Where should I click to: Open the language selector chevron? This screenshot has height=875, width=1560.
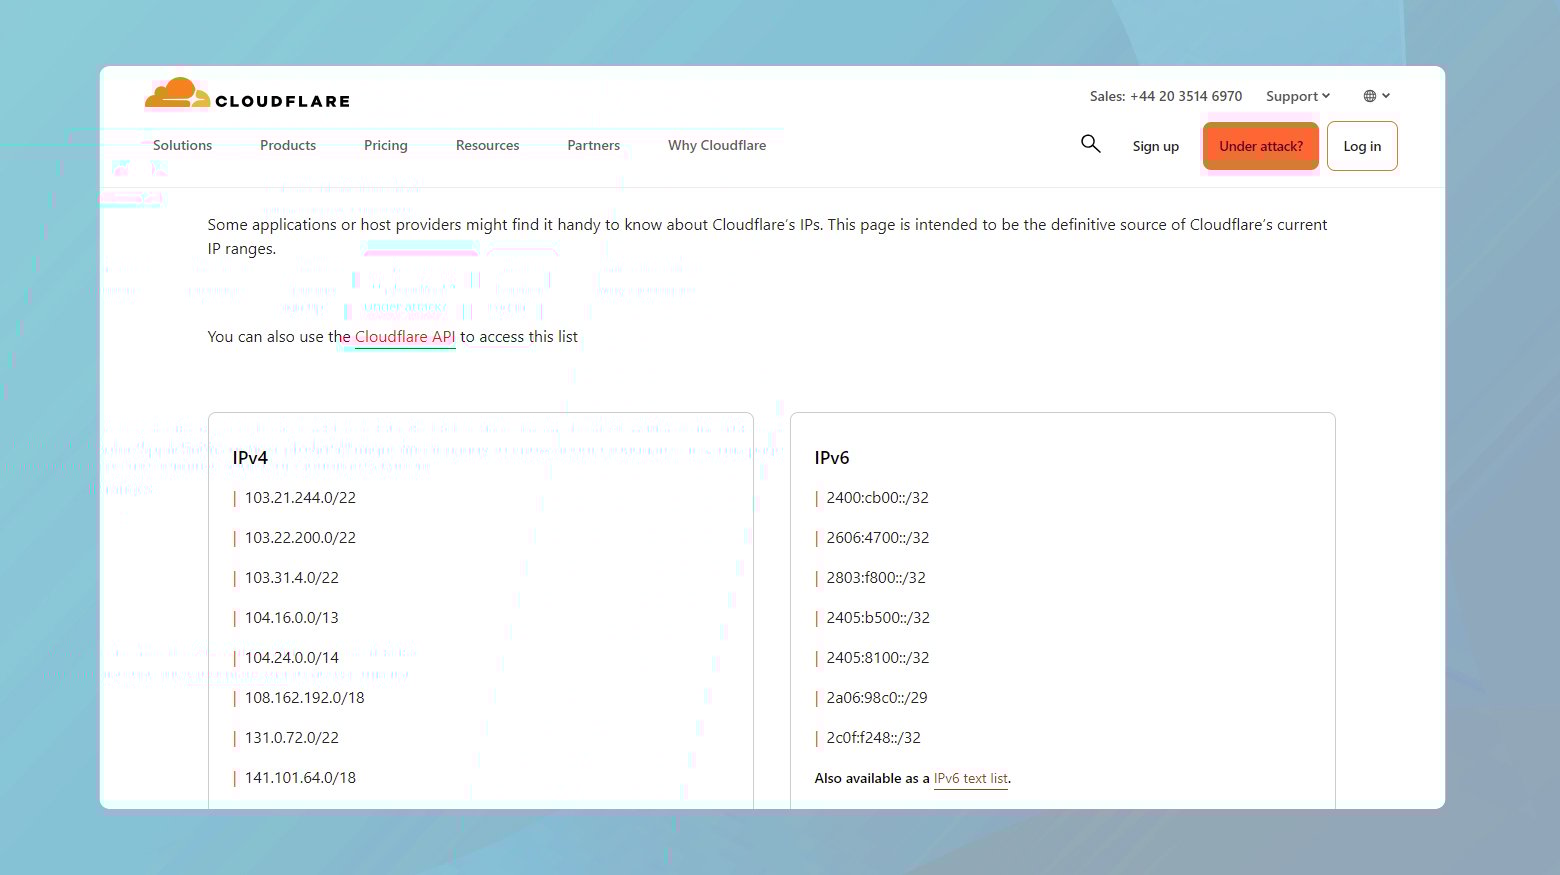(x=1386, y=96)
